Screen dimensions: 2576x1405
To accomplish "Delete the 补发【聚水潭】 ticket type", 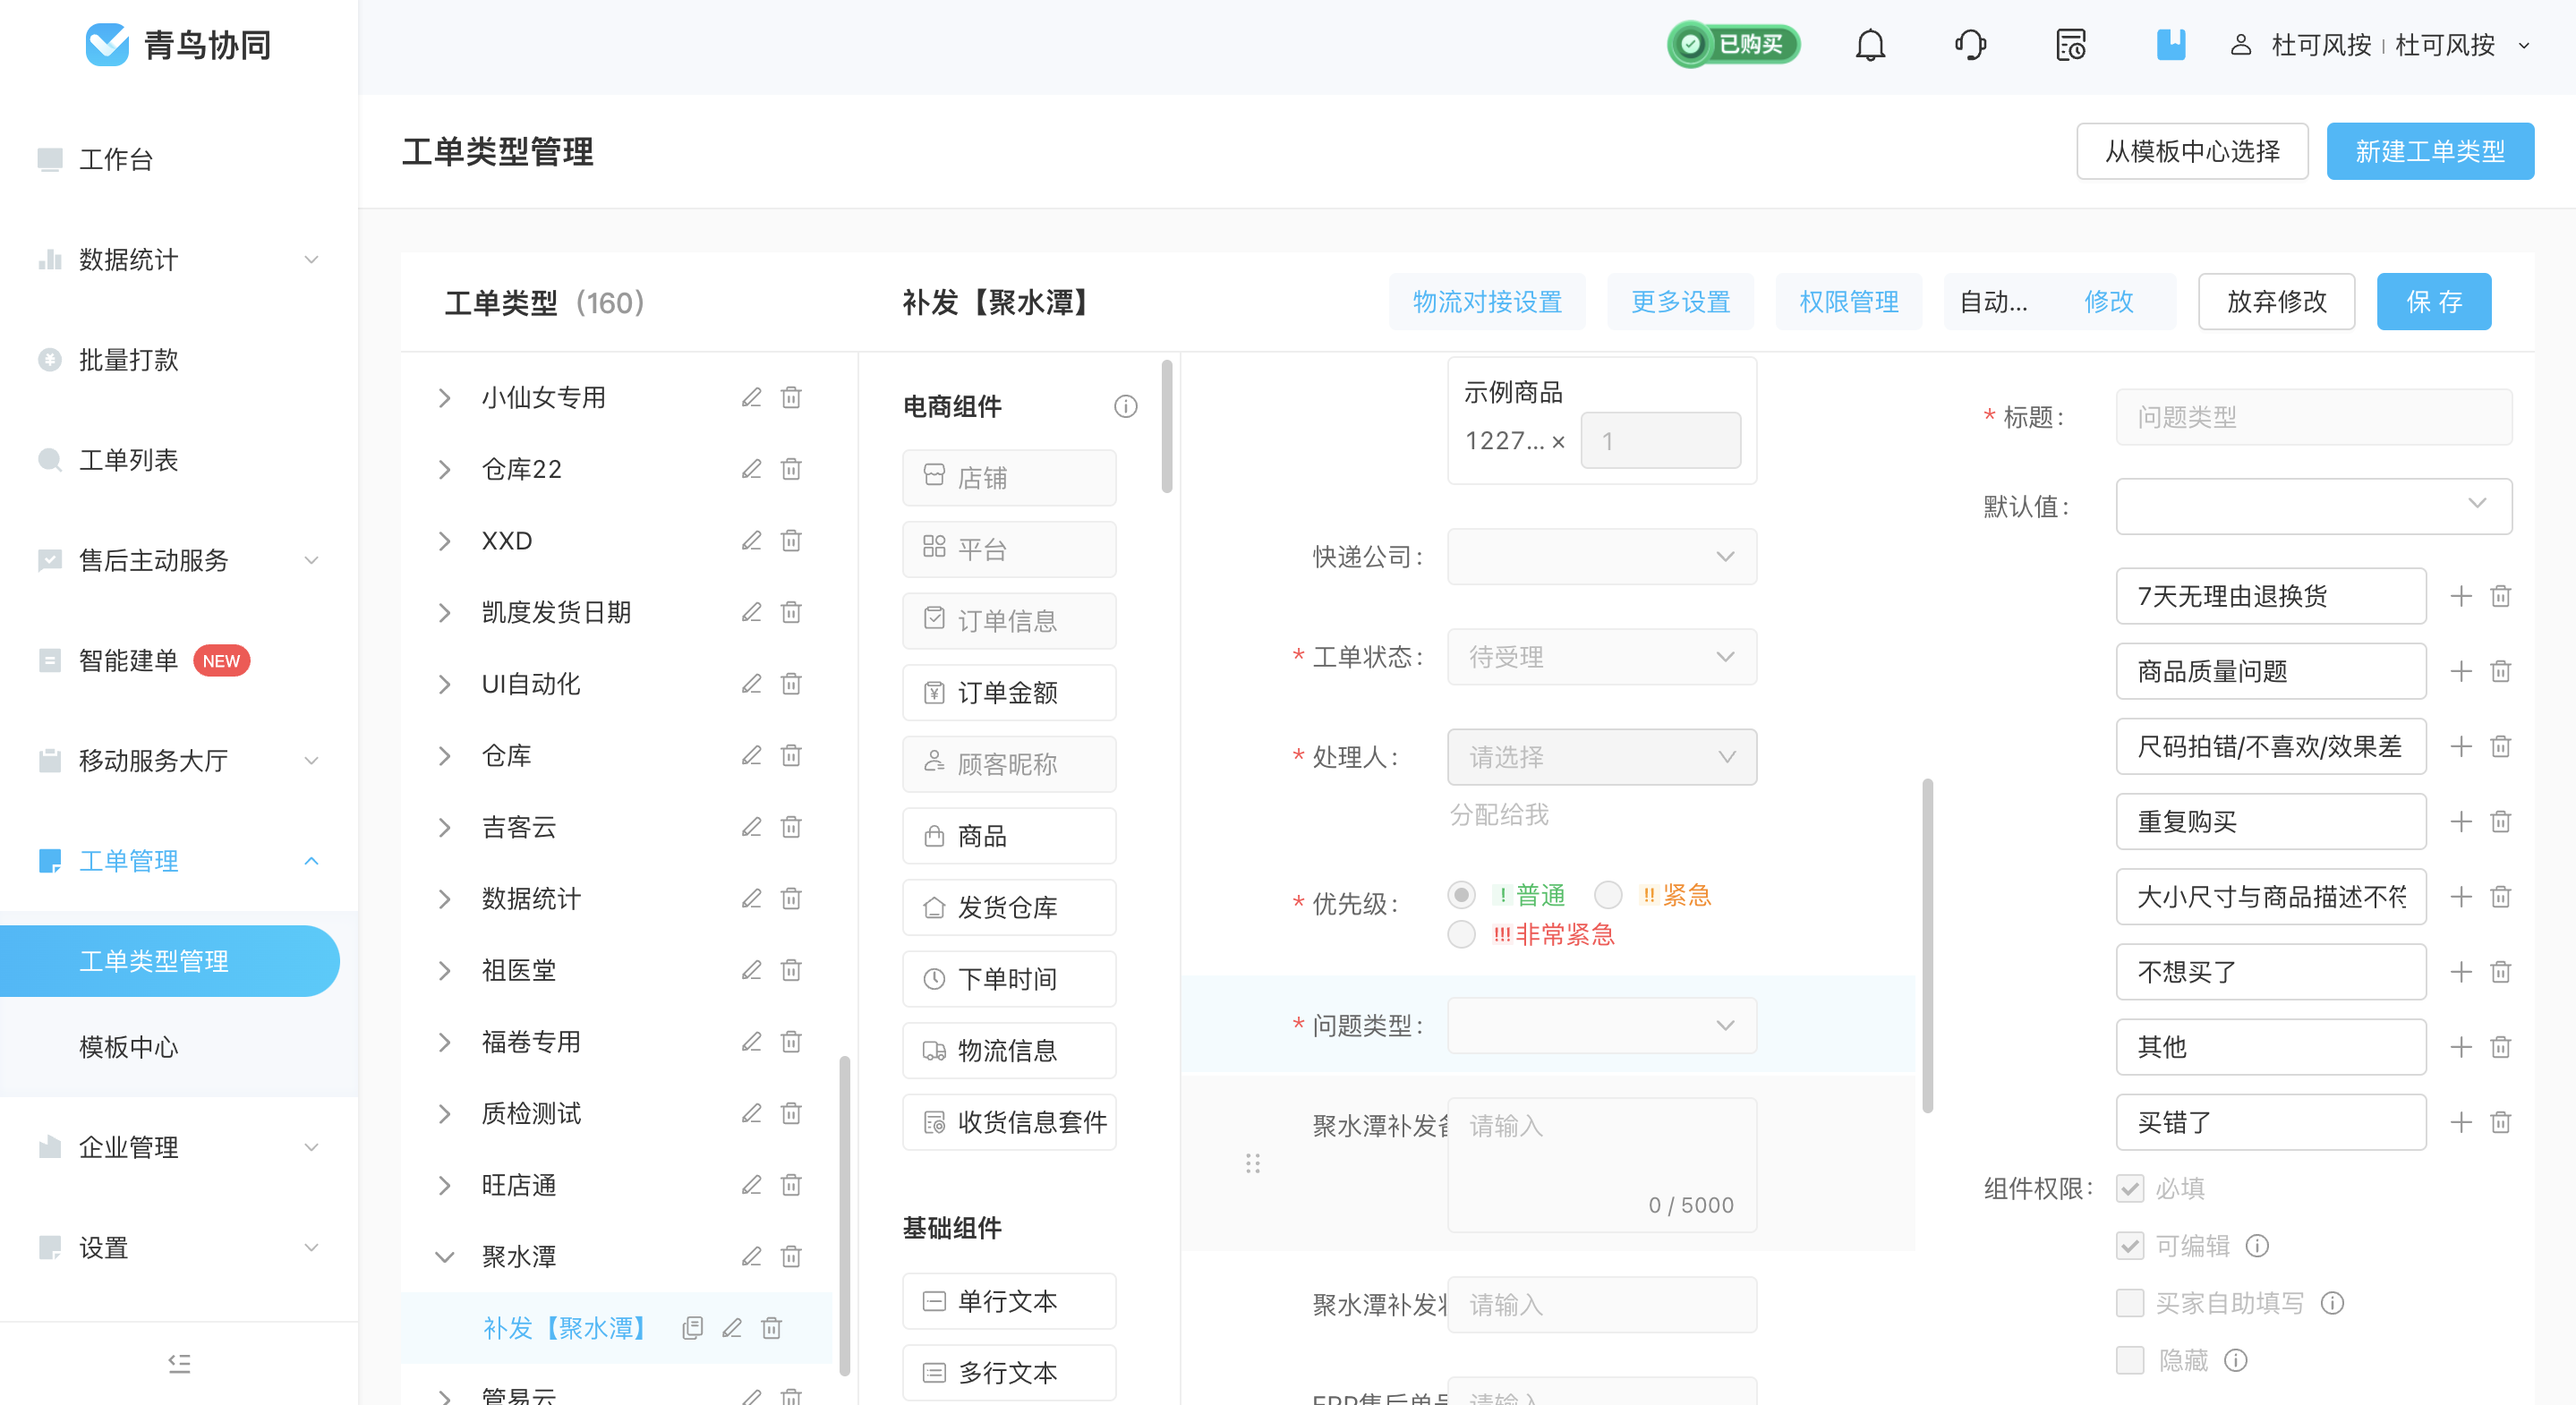I will click(771, 1328).
